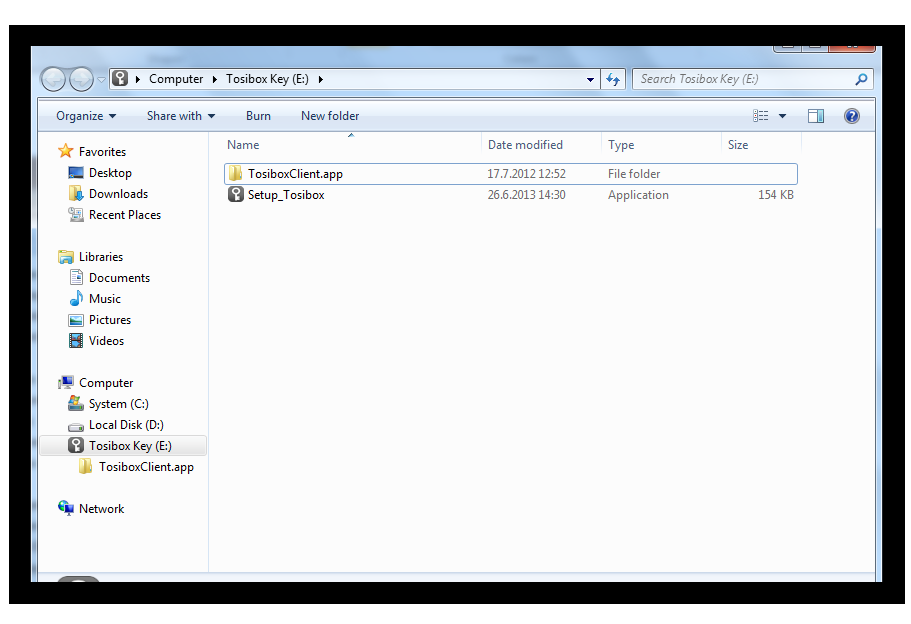Select Computer in the navigation pane

[x=106, y=383]
